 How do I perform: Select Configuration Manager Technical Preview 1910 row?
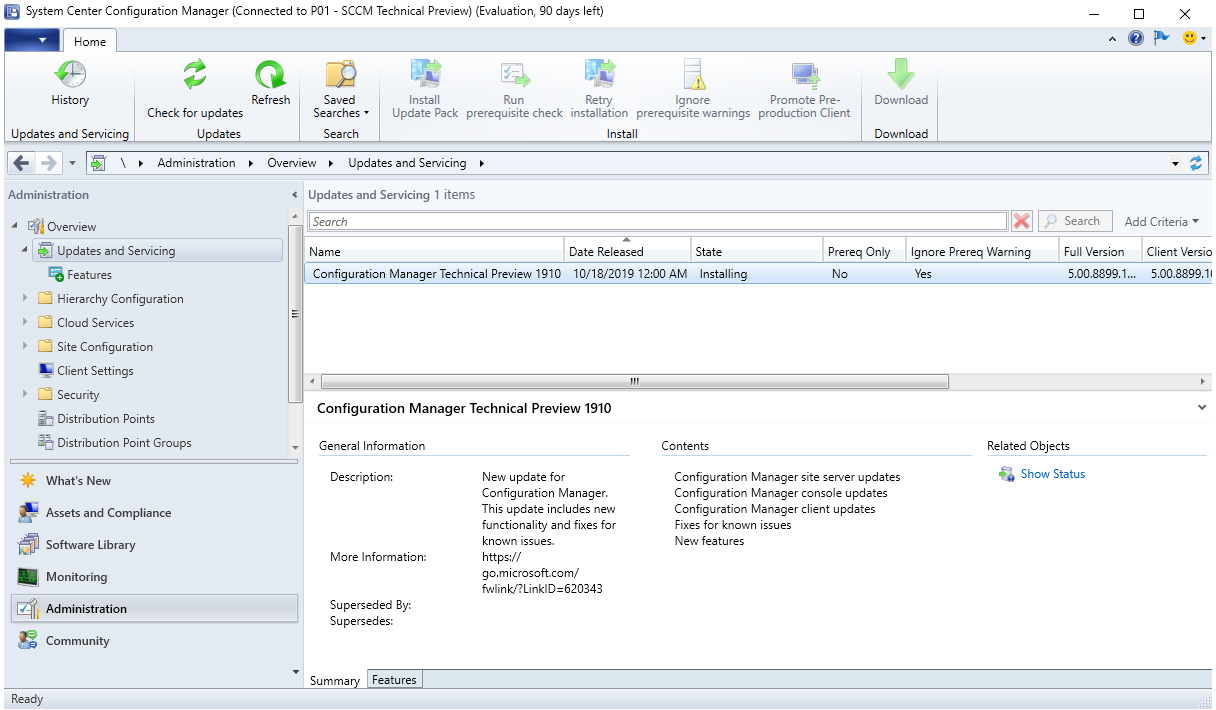436,274
